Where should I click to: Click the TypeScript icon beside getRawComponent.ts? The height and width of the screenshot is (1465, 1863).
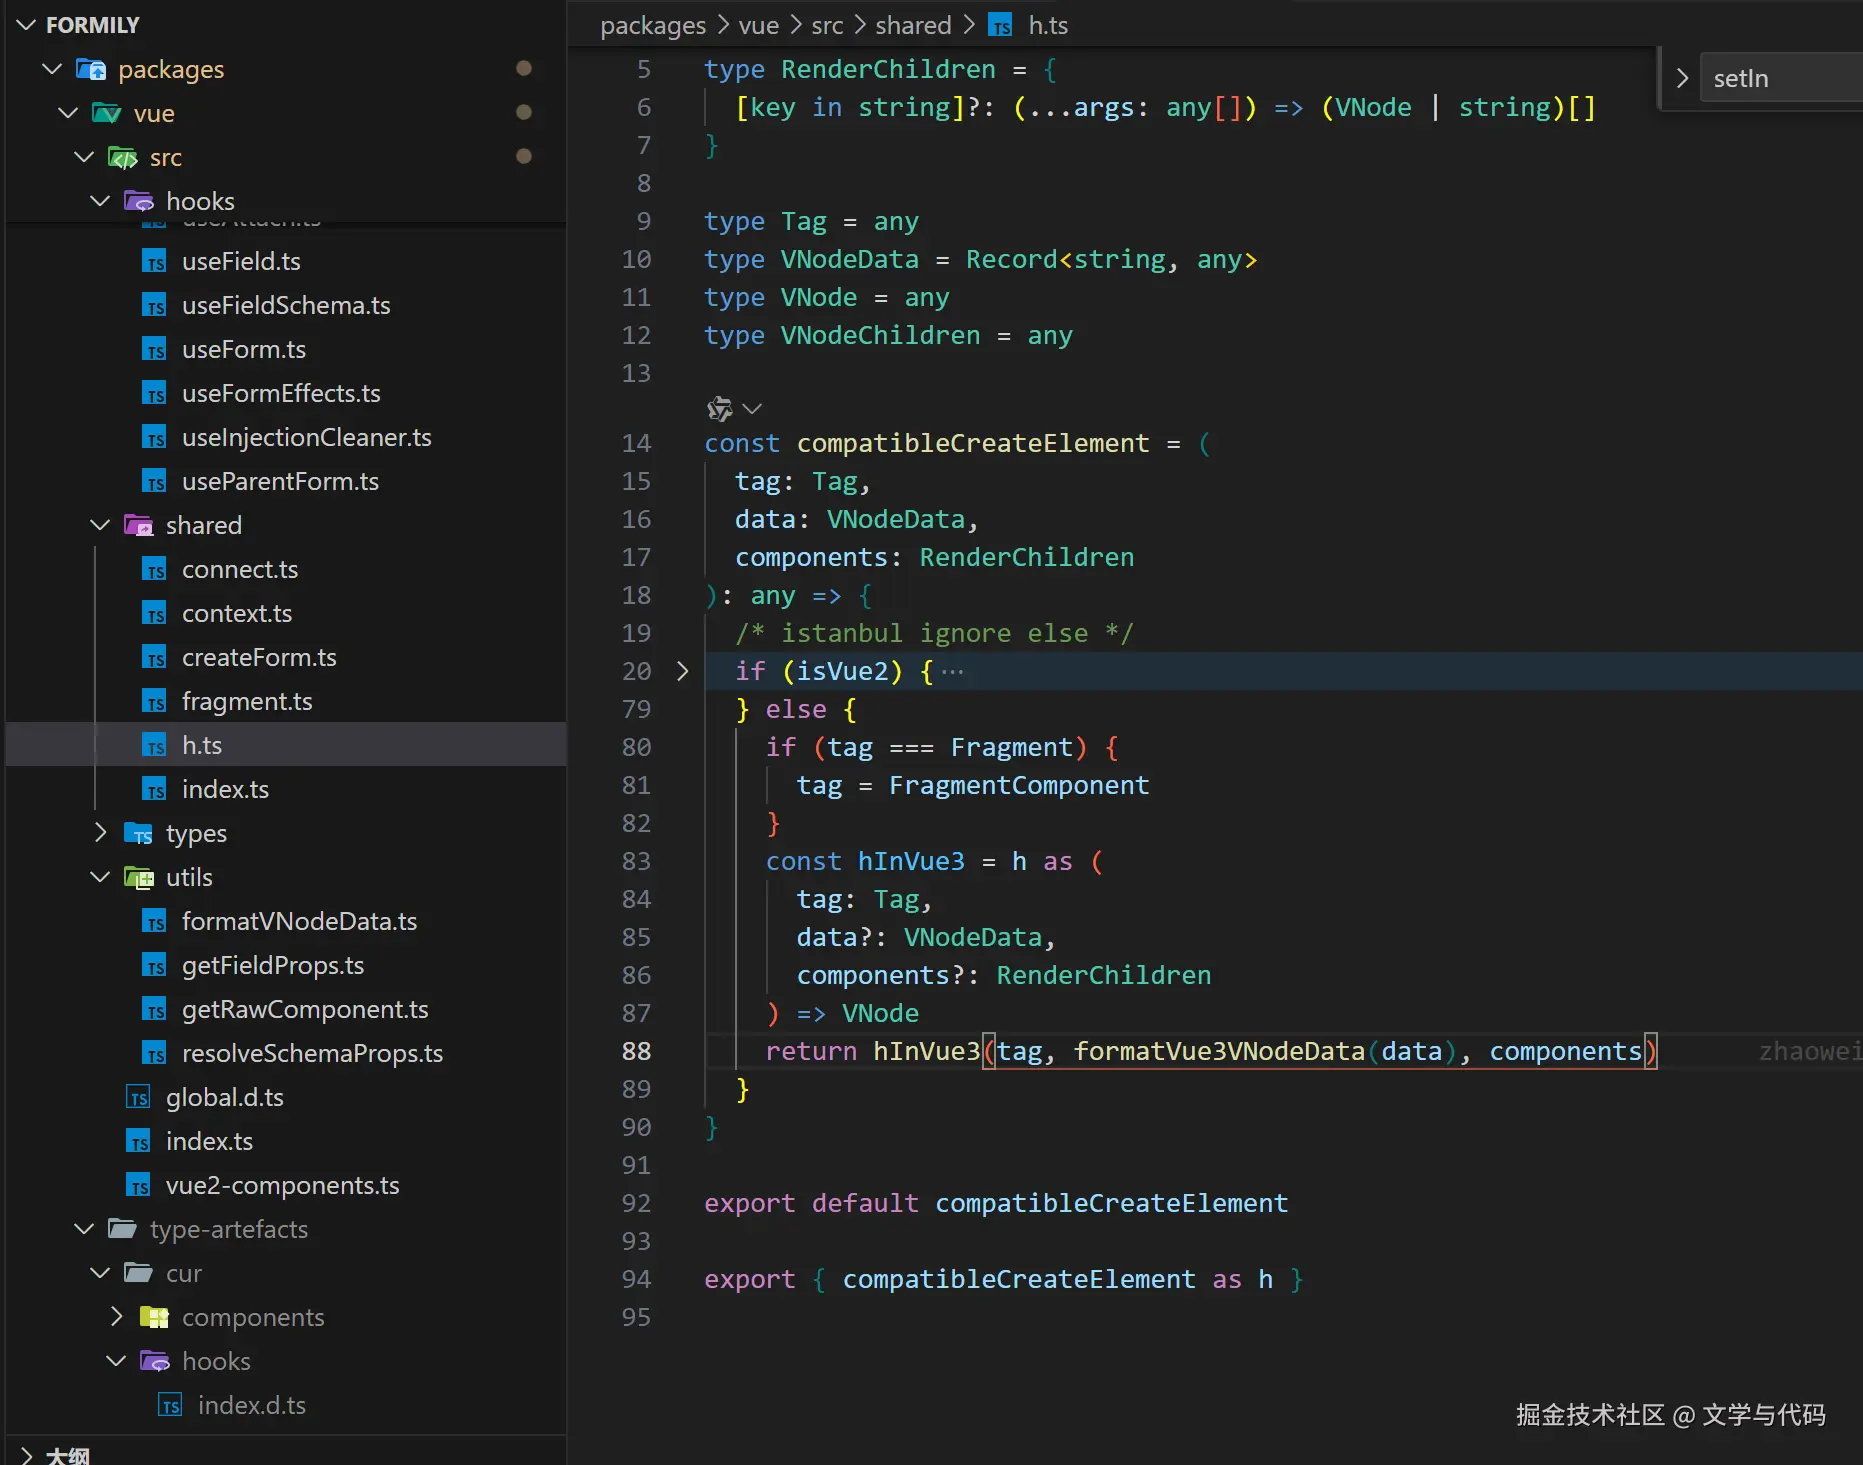point(155,1009)
